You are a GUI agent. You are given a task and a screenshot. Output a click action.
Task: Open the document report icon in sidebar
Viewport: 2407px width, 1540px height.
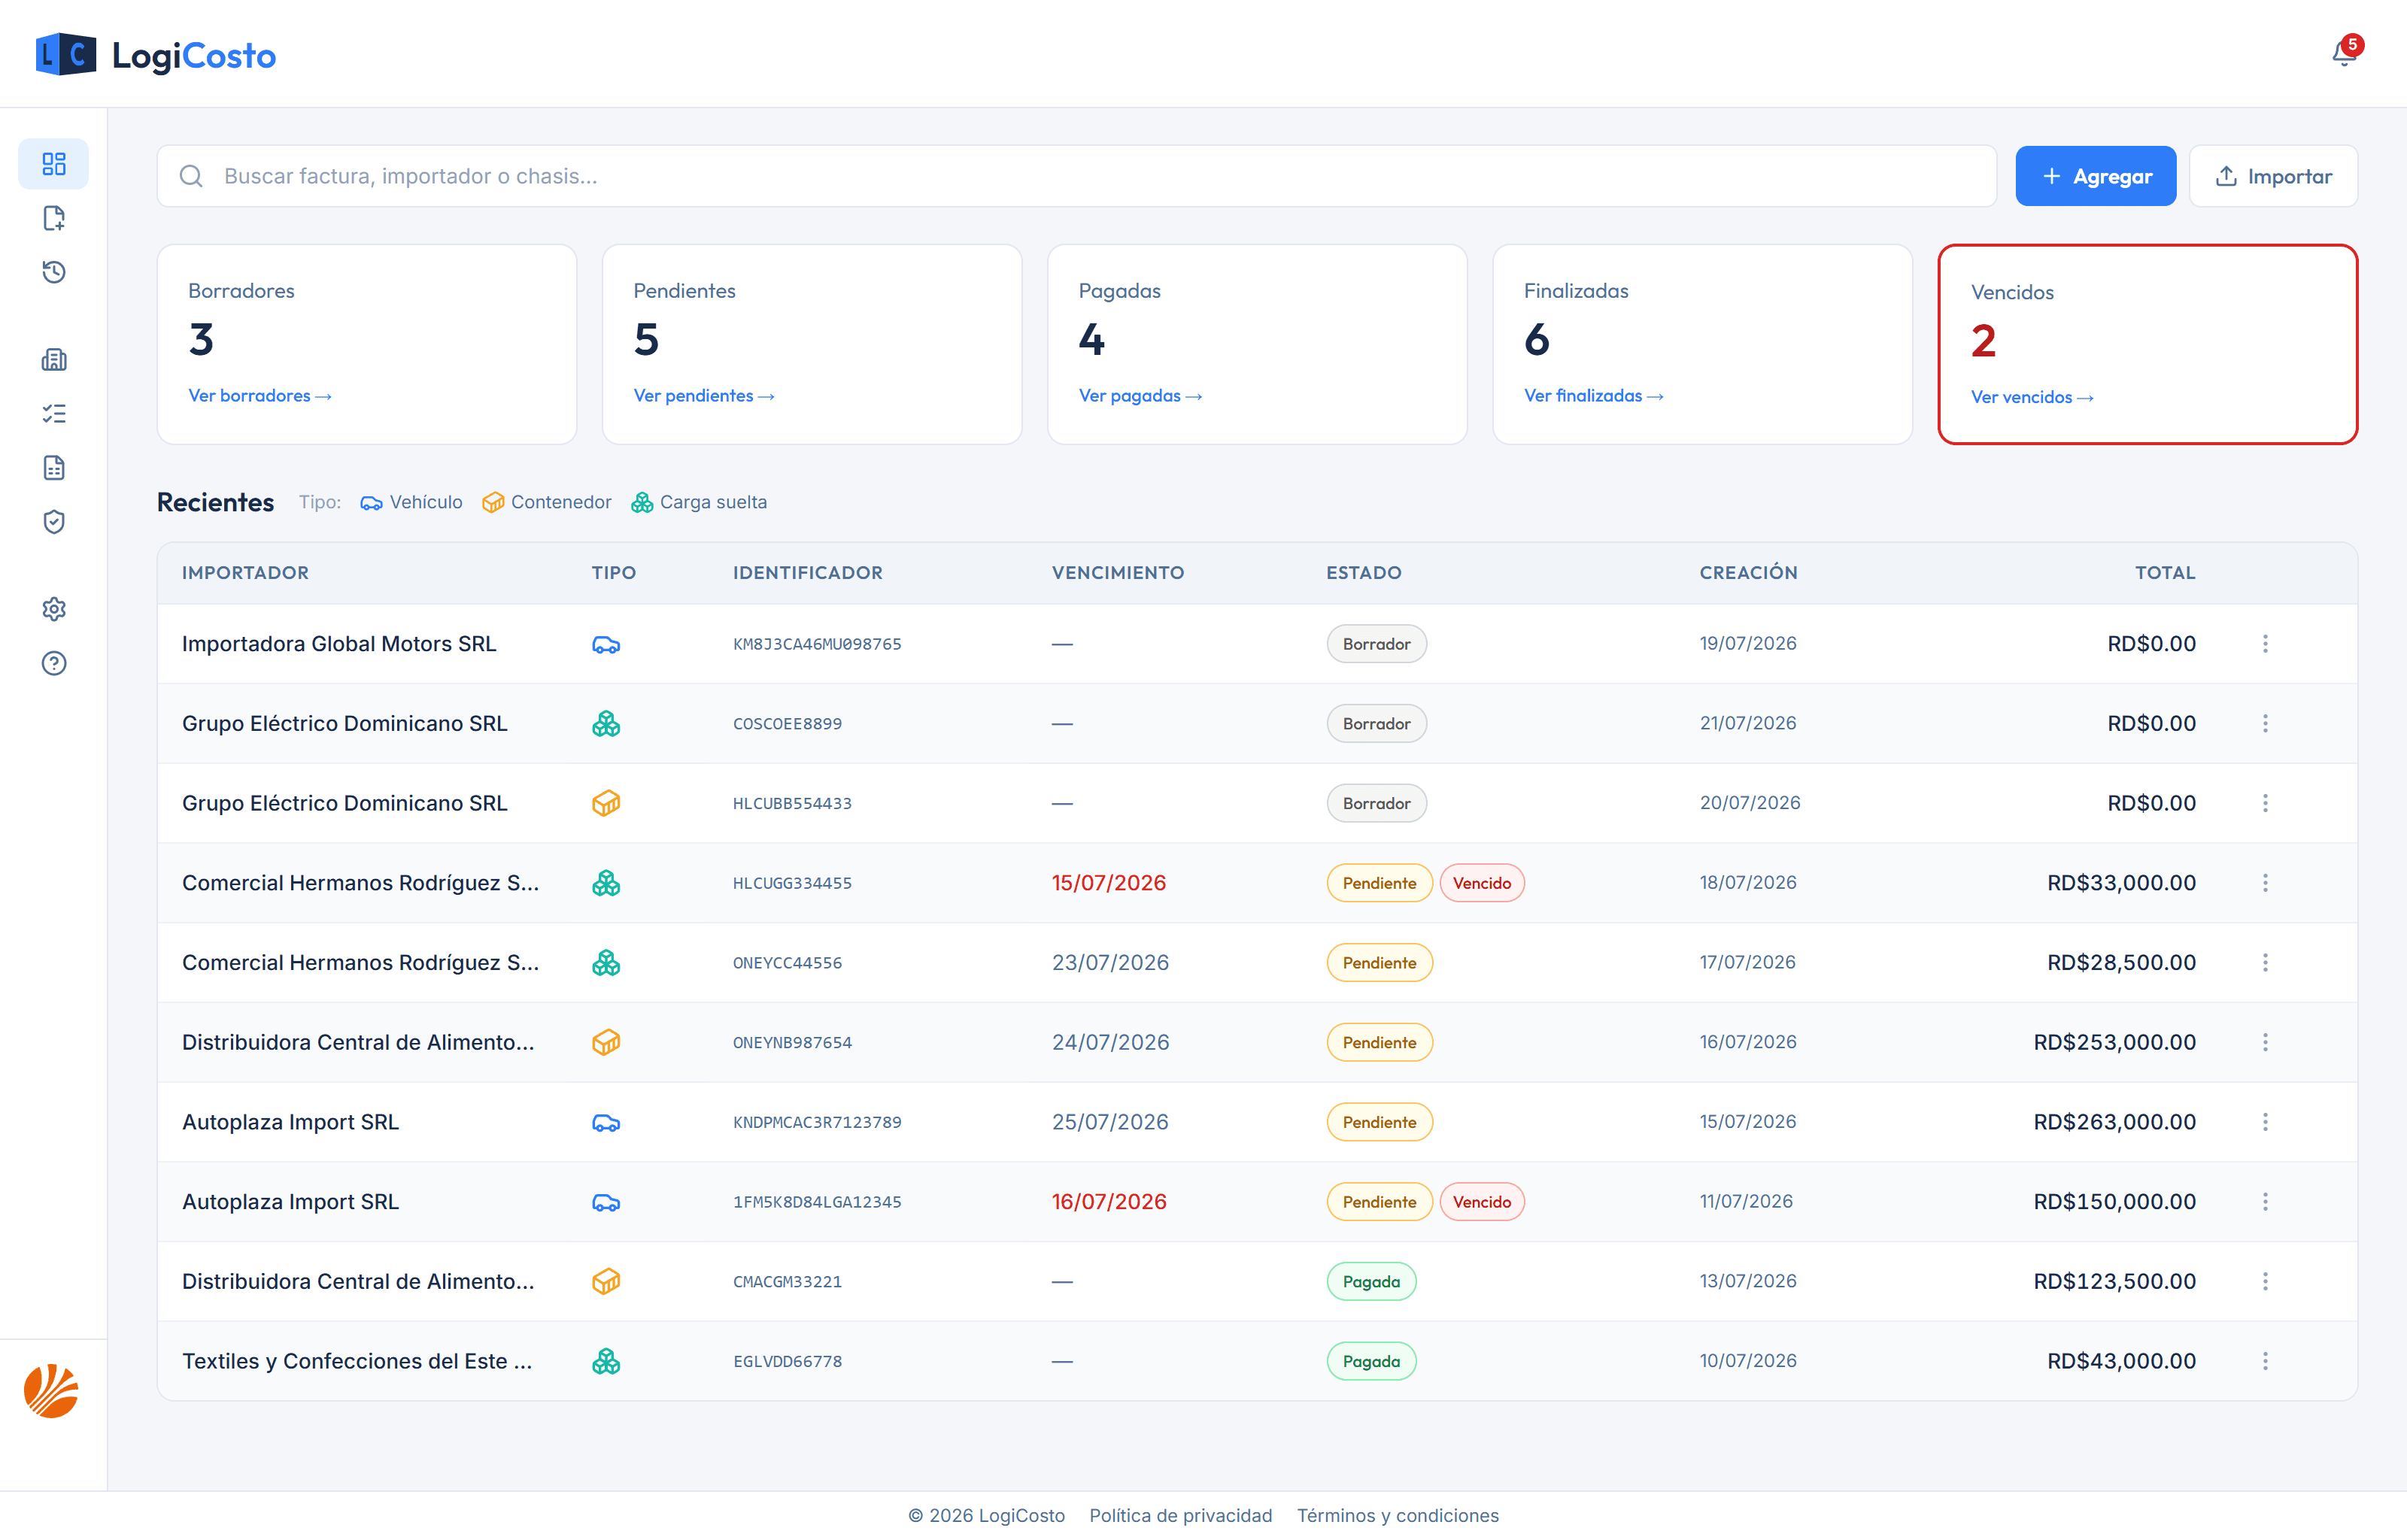click(x=54, y=468)
